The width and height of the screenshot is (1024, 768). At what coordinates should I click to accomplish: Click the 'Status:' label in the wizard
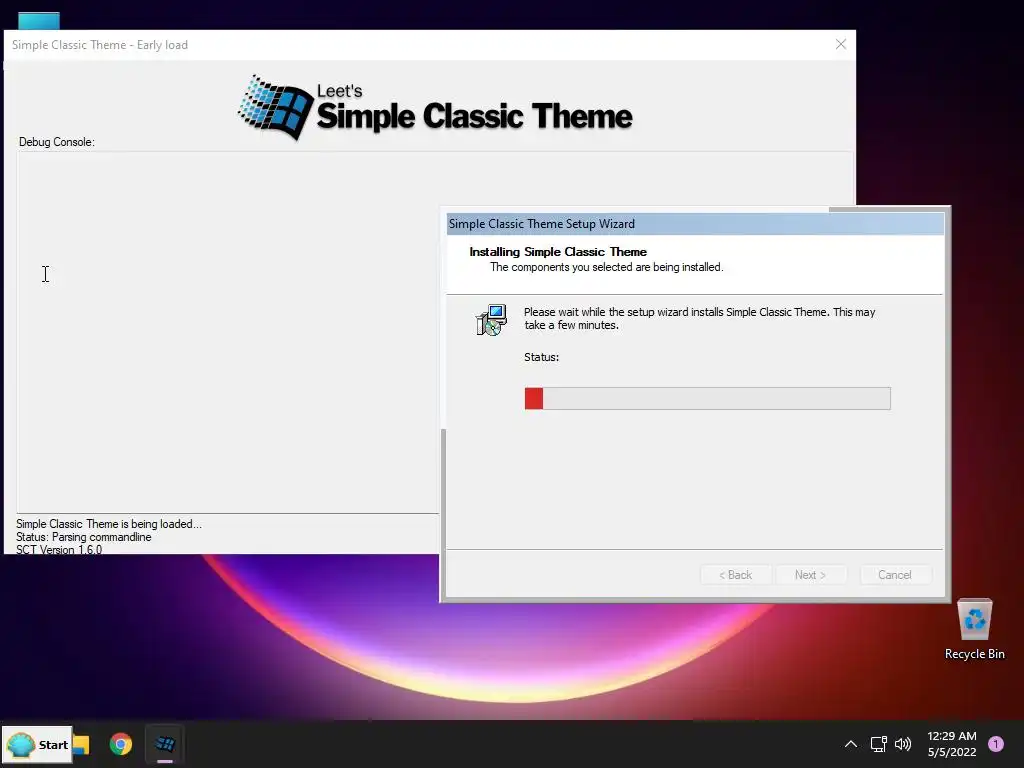[x=541, y=357]
